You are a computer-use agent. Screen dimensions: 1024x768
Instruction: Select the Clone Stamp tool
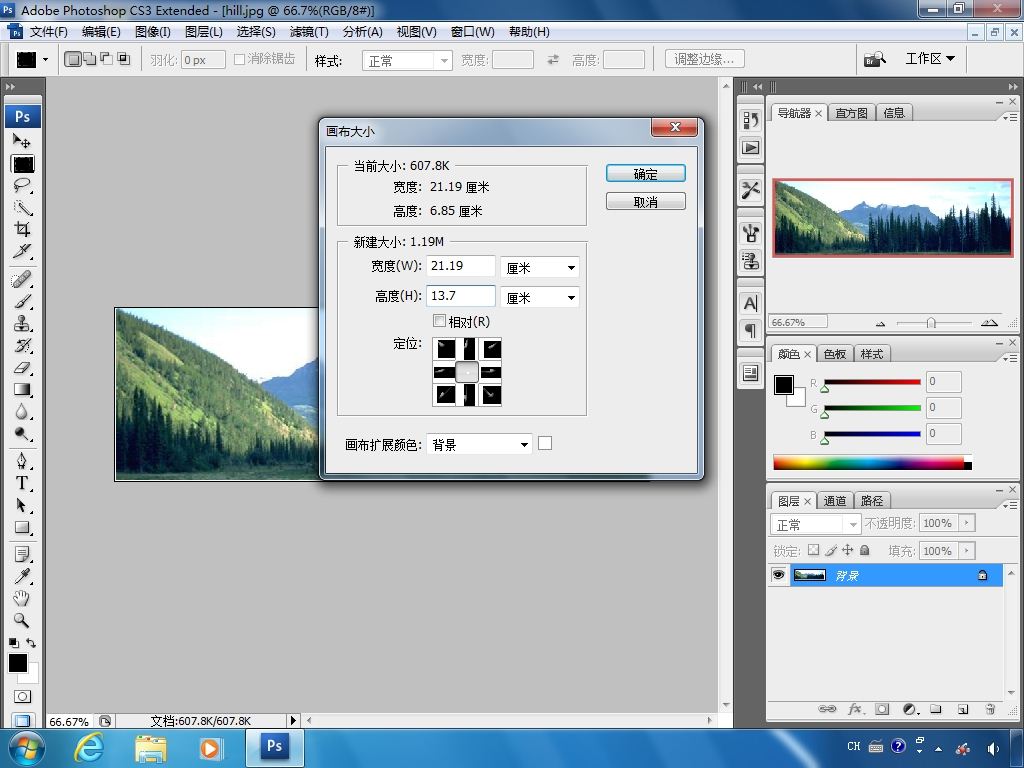click(22, 323)
